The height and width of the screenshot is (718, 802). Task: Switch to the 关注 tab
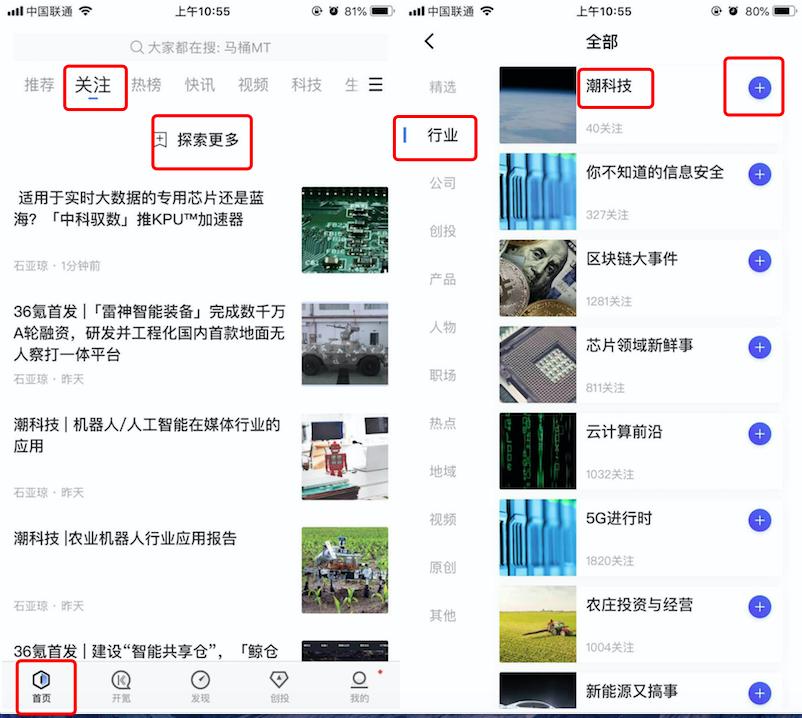tap(93, 85)
